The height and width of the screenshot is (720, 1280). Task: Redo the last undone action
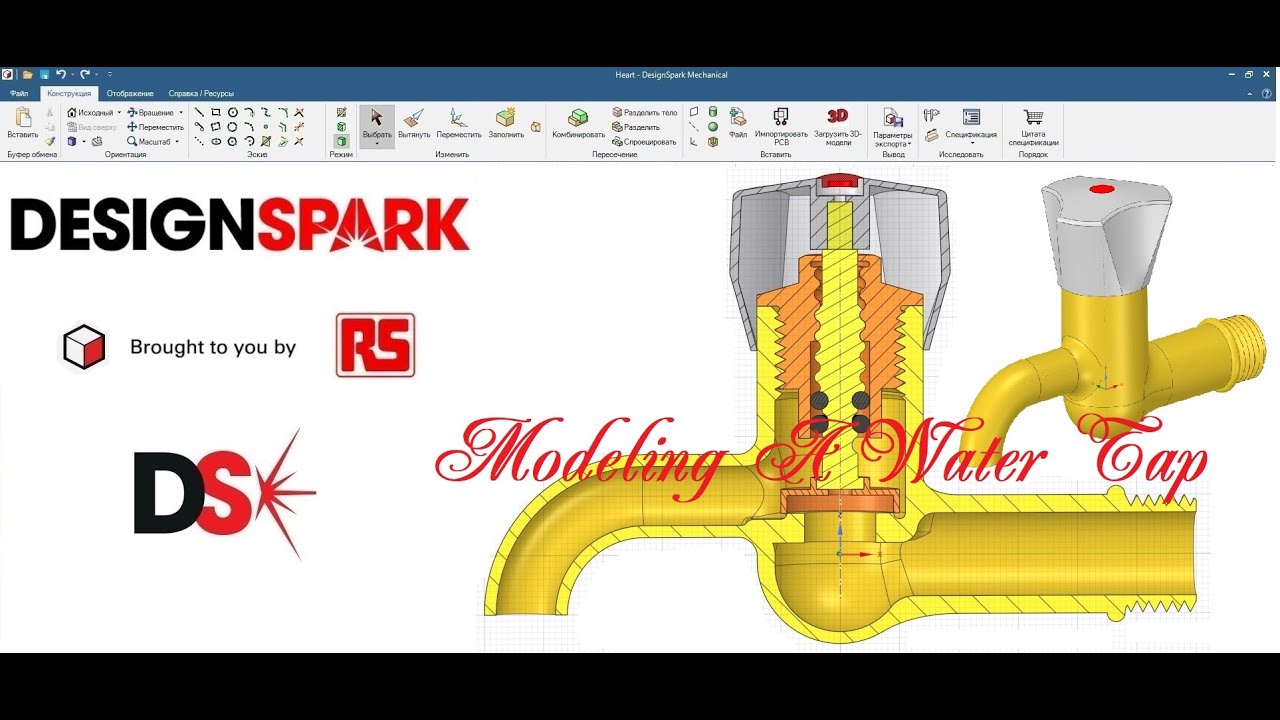tap(84, 75)
